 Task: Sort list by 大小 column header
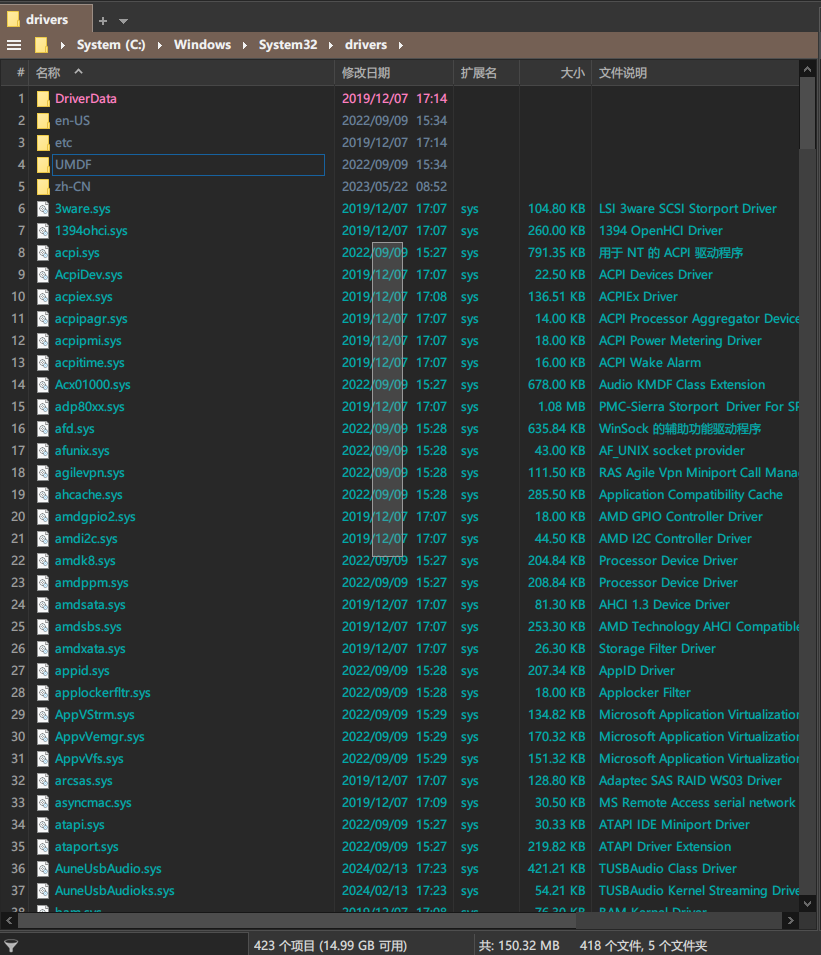[572, 73]
